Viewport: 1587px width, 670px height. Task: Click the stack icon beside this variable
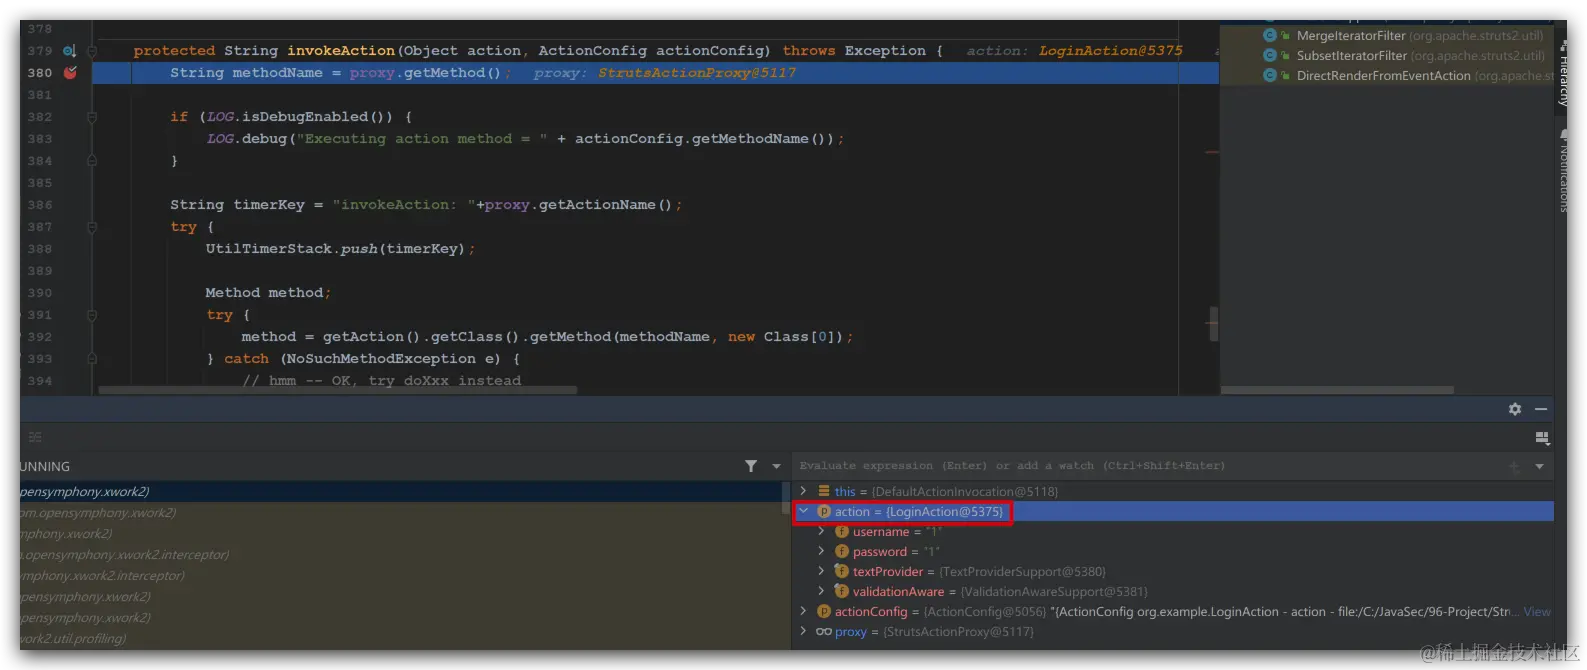point(824,491)
